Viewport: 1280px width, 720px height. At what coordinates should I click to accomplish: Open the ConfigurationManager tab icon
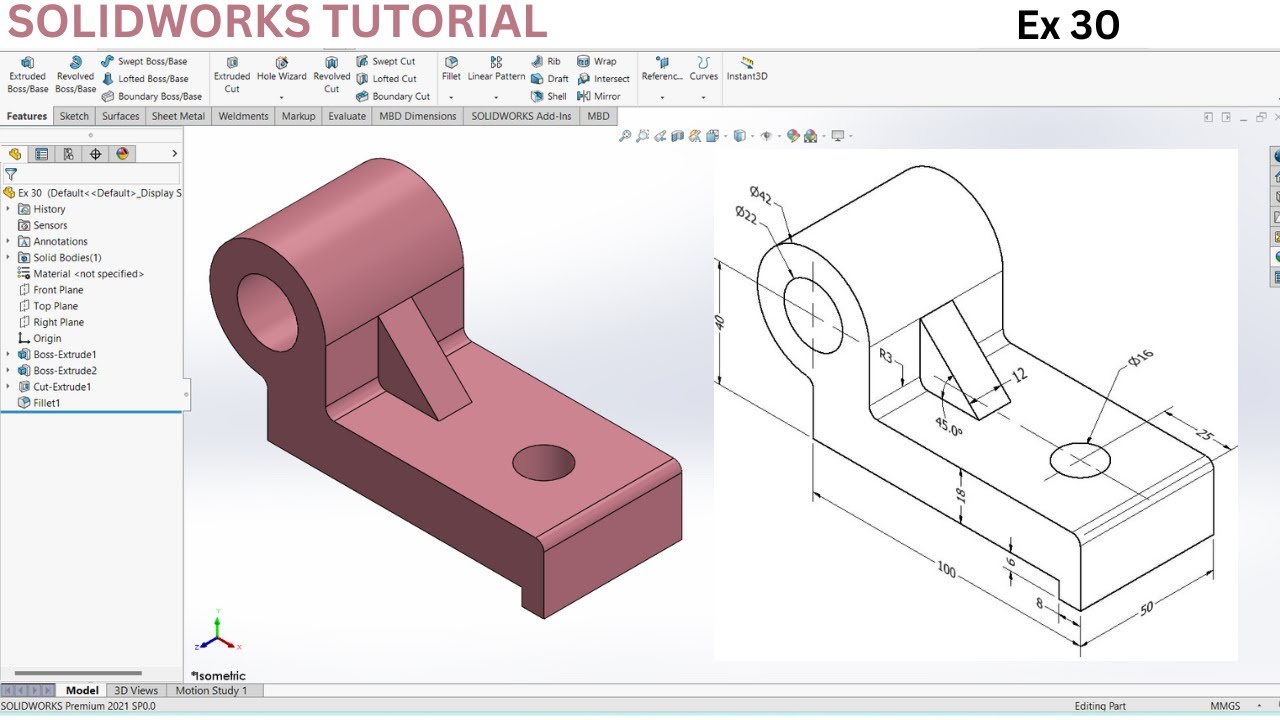[x=68, y=154]
